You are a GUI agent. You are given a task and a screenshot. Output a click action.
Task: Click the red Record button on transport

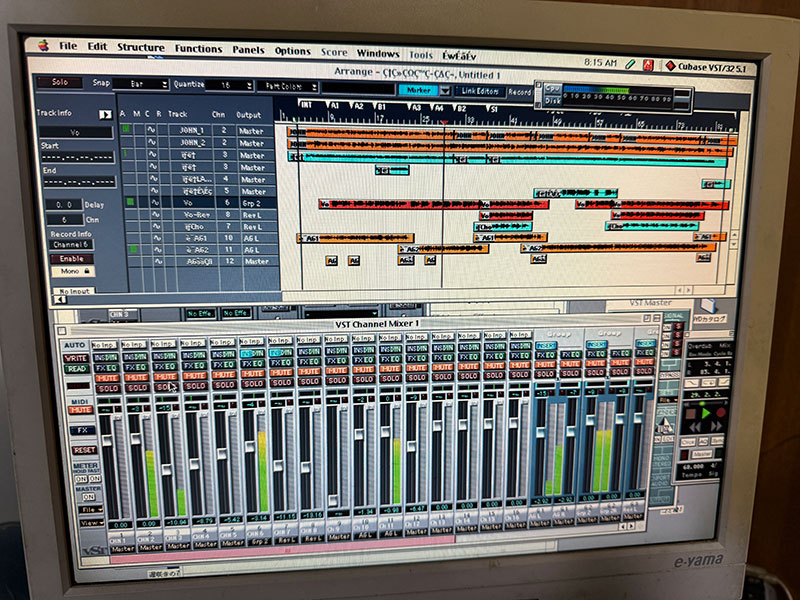tap(720, 412)
